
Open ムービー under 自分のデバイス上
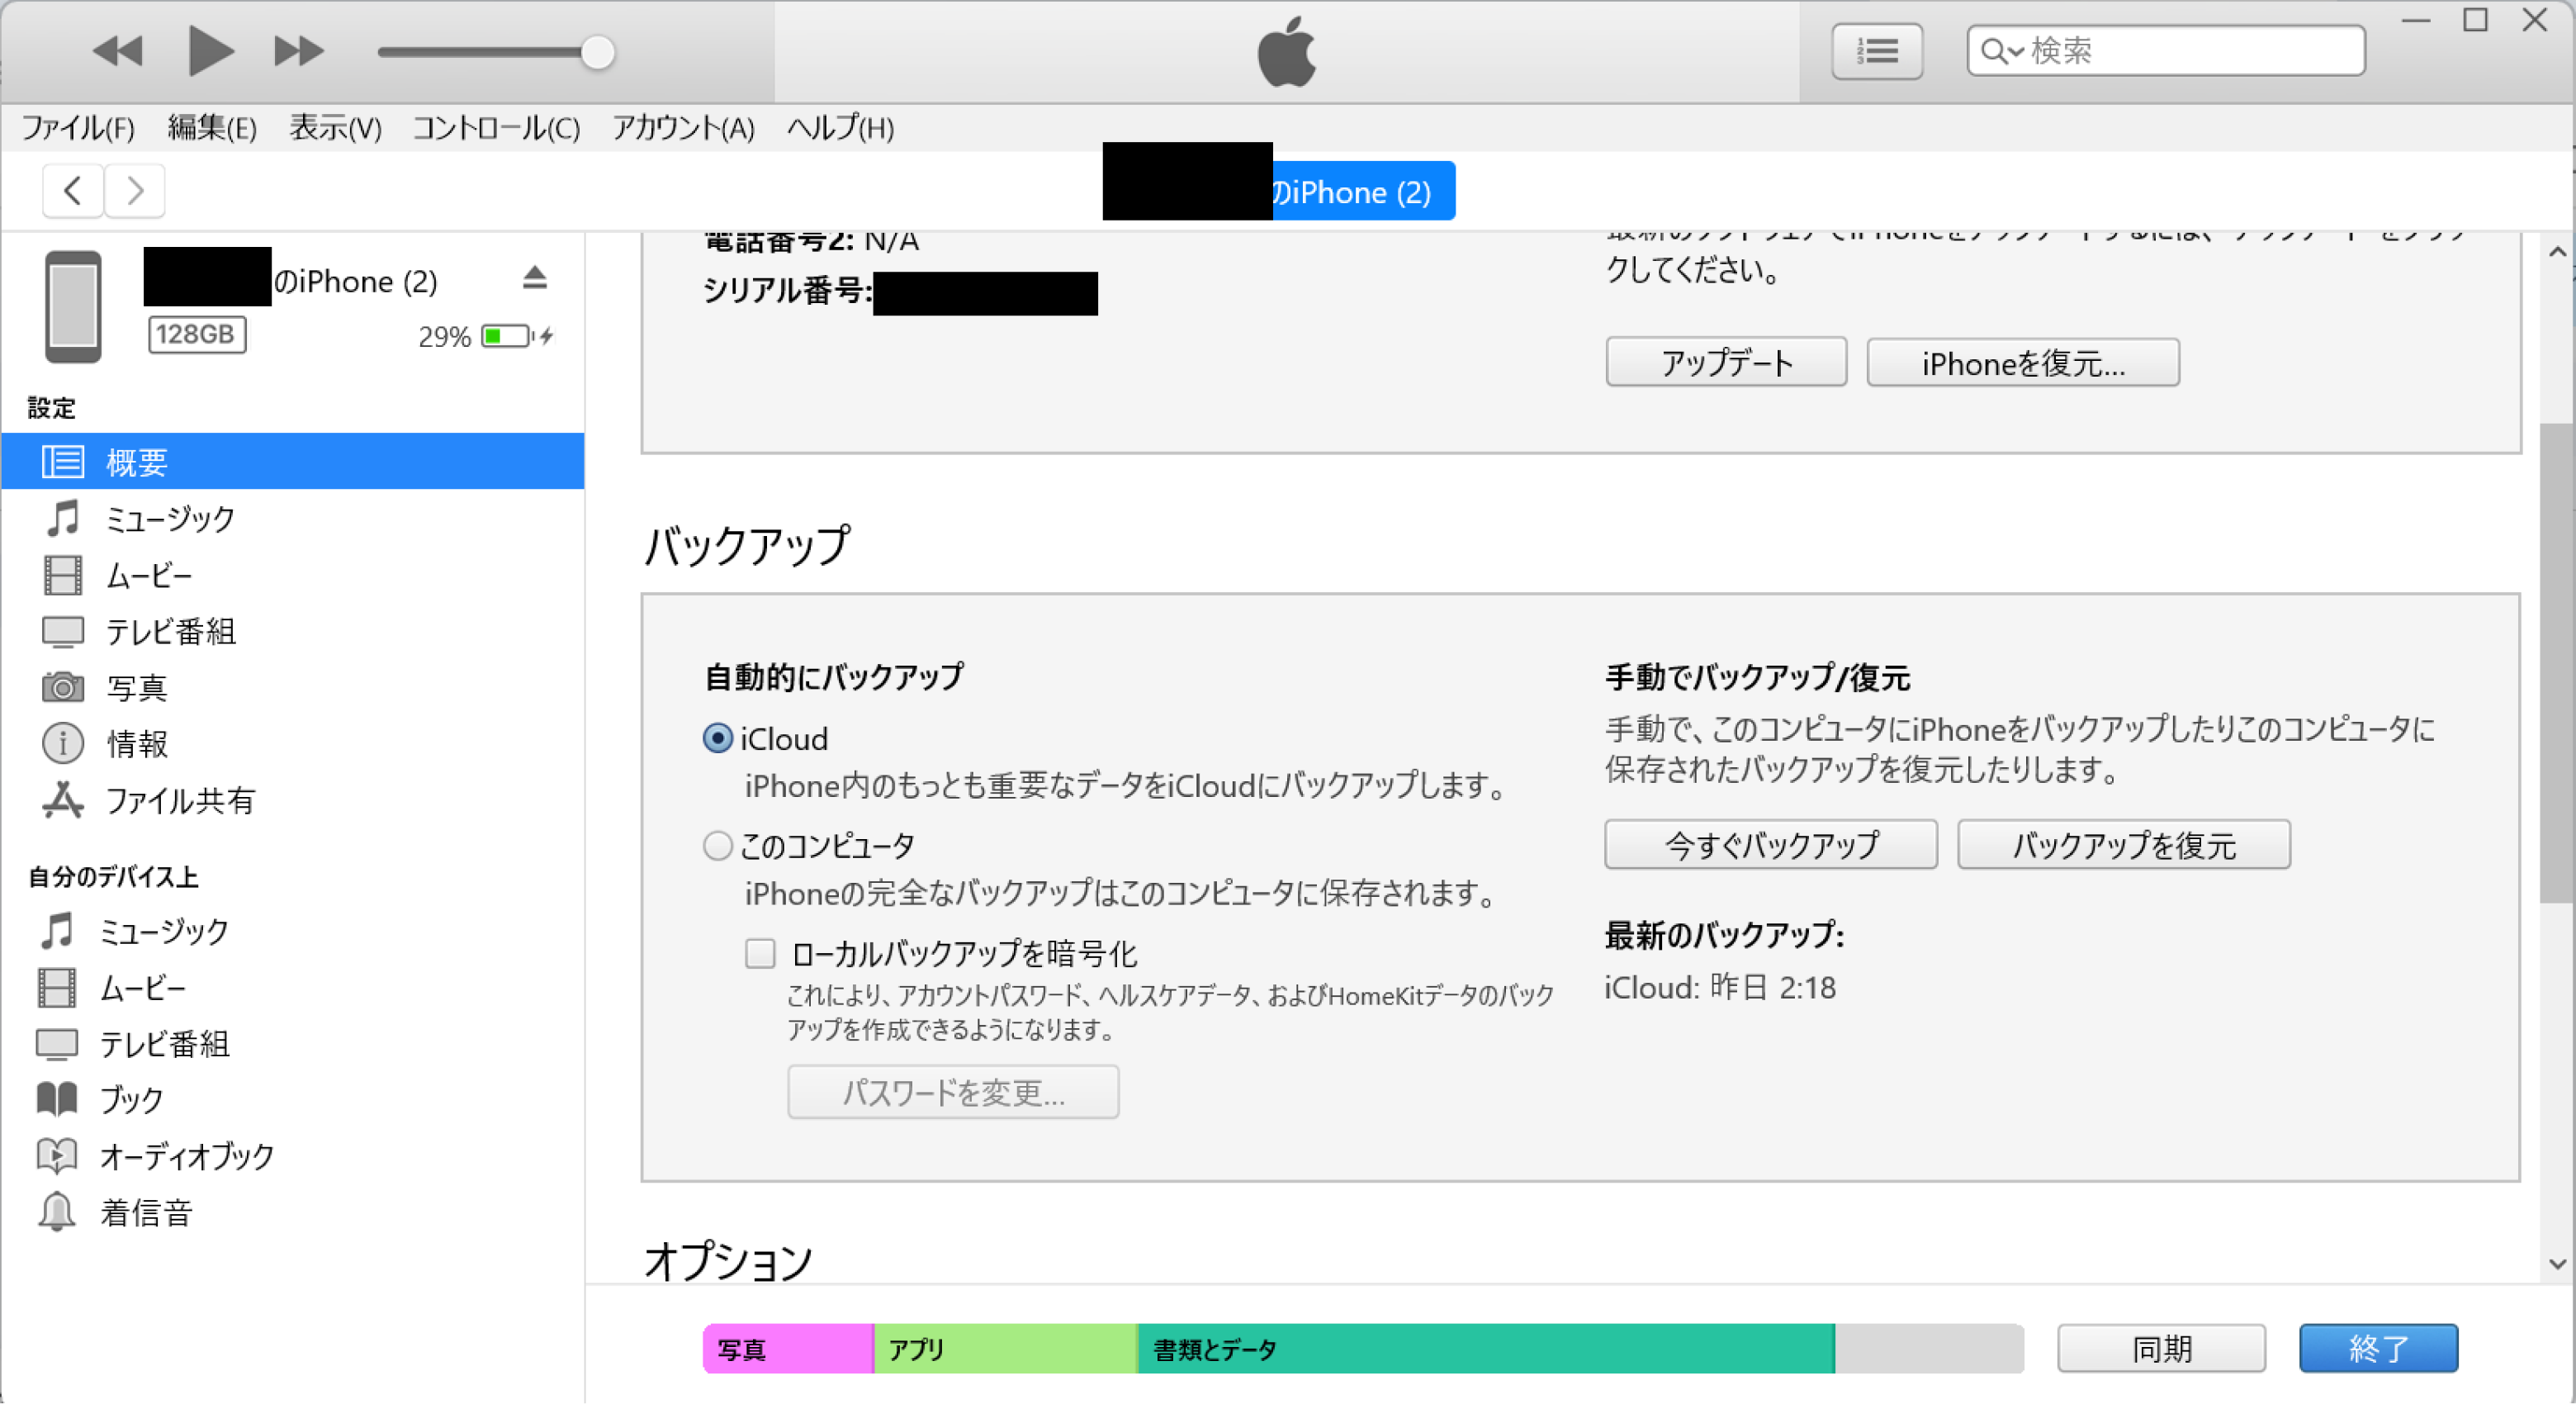(292, 988)
